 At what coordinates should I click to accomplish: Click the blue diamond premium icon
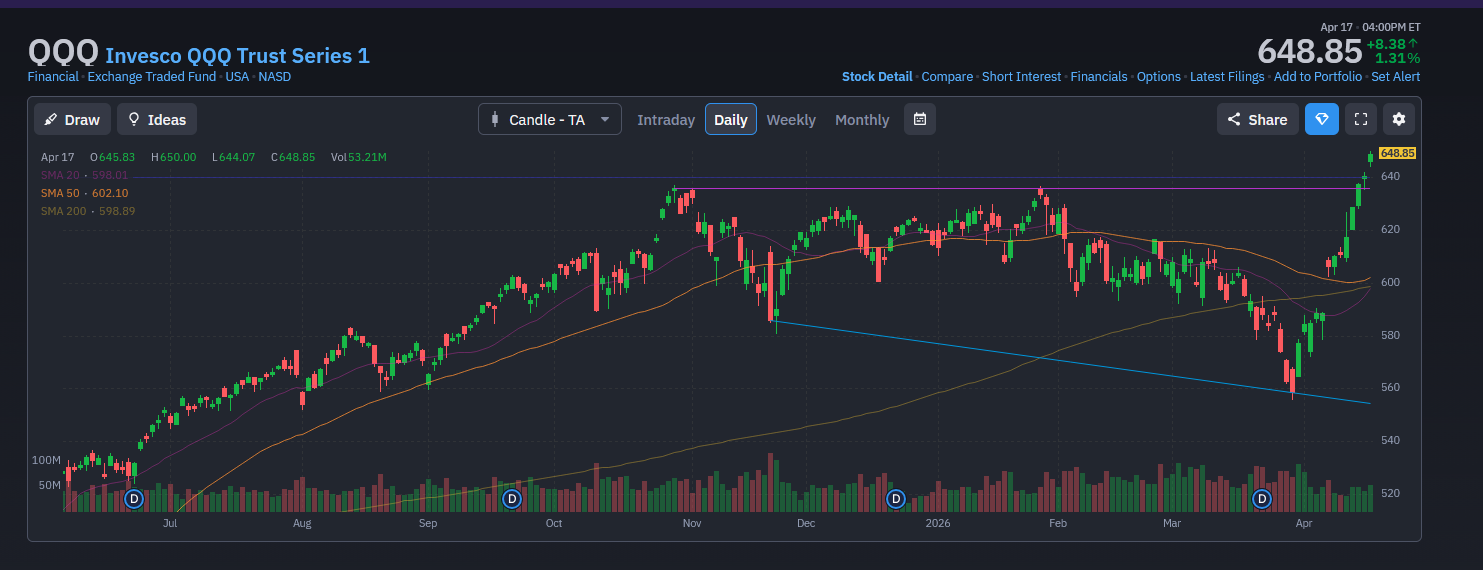[1321, 119]
